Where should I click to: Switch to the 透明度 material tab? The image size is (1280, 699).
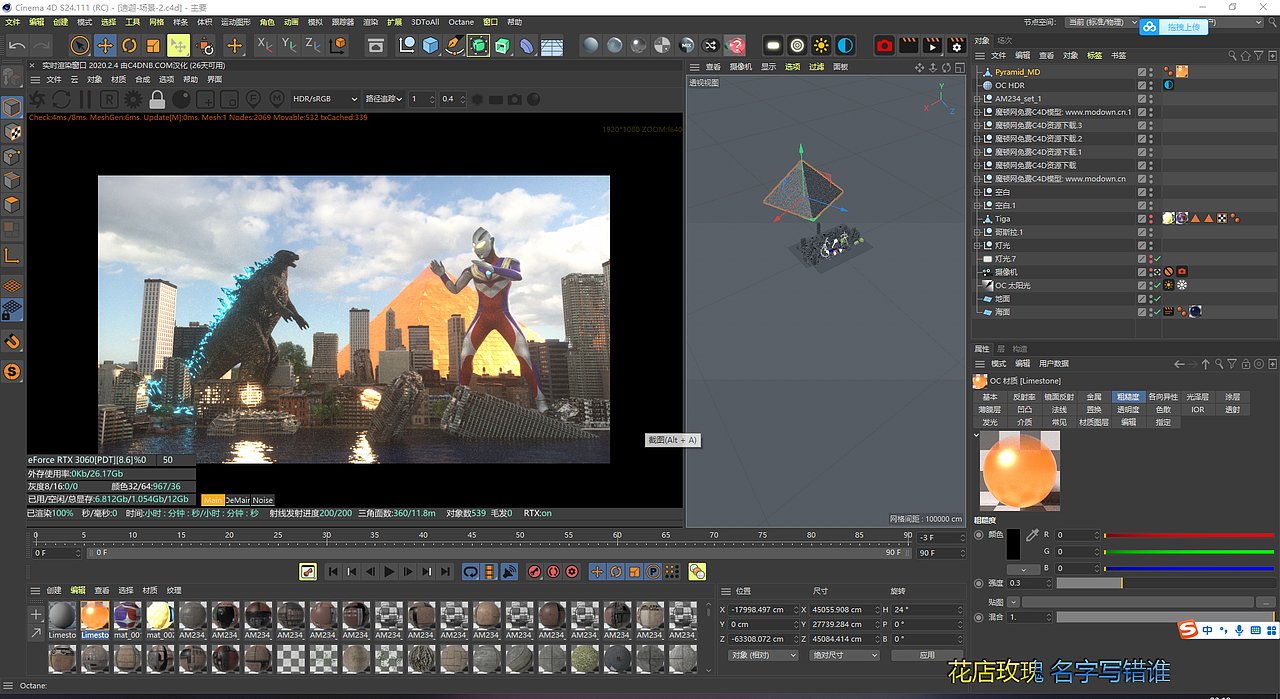(1128, 409)
